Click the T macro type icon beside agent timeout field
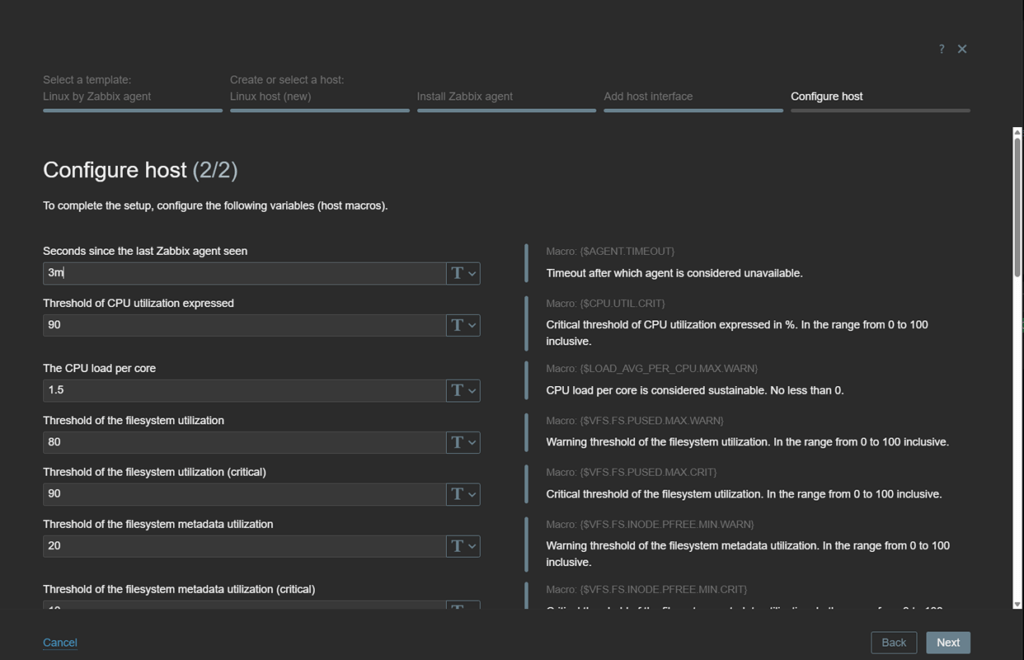 coord(457,273)
